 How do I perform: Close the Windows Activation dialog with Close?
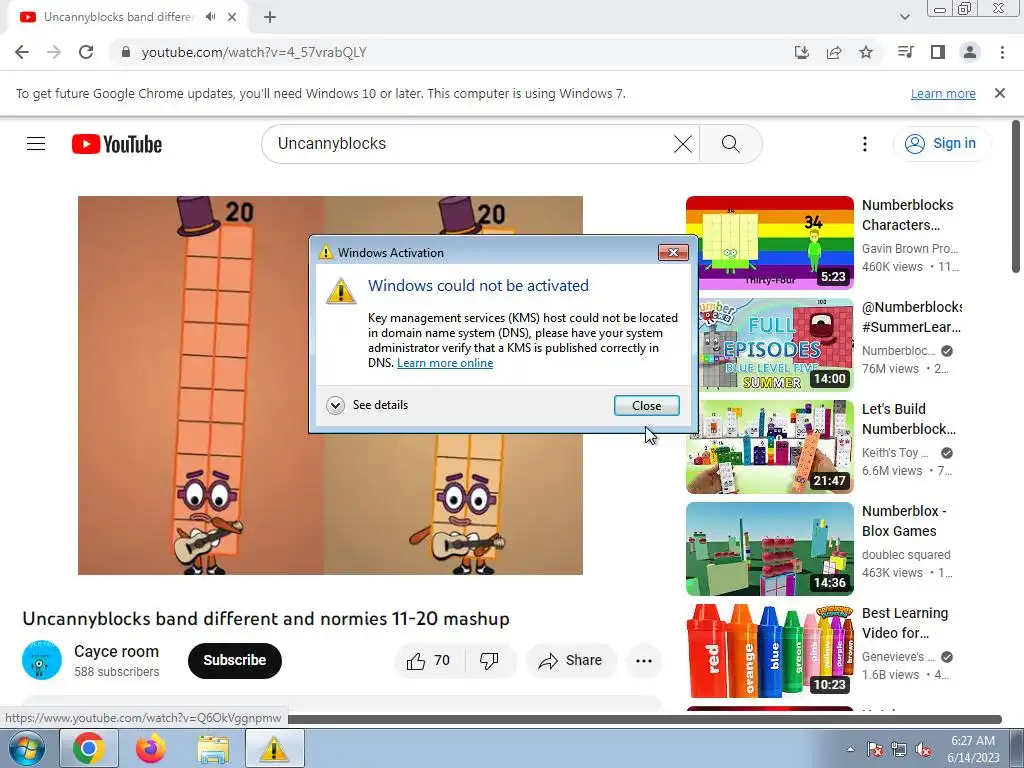[x=647, y=406]
